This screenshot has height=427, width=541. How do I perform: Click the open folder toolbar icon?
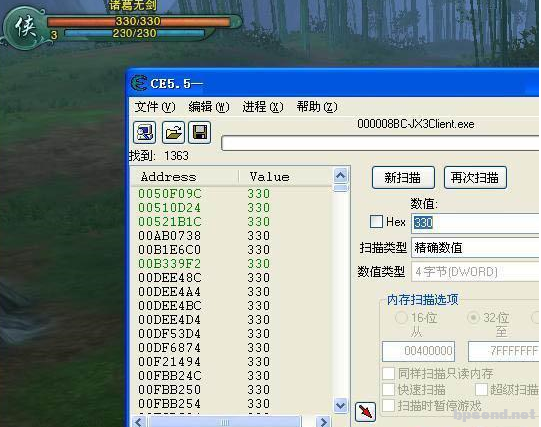[x=173, y=132]
